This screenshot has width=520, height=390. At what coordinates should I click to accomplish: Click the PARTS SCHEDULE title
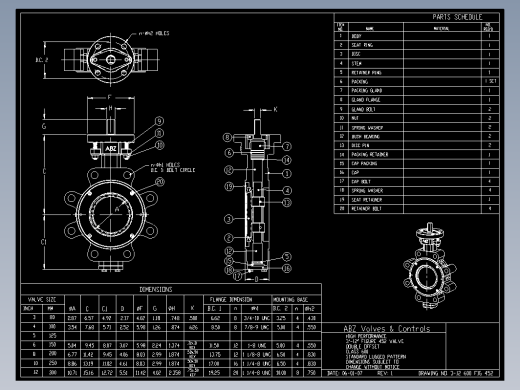[x=457, y=17]
